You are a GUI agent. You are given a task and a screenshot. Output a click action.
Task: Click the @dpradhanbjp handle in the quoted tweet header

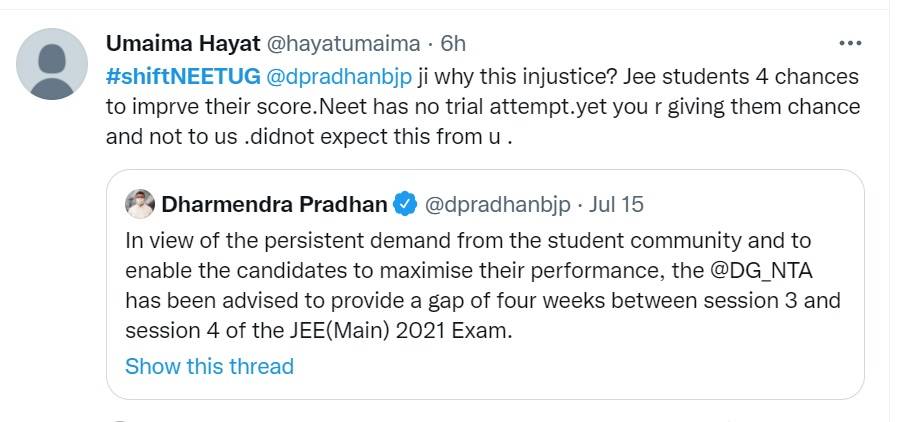[x=498, y=205]
